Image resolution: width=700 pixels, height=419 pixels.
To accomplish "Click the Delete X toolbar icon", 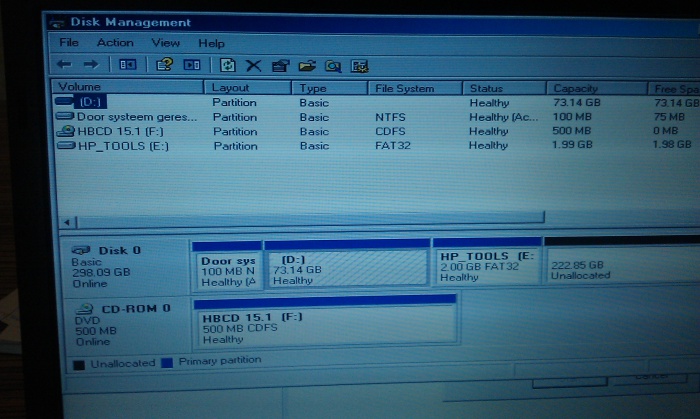I will click(254, 66).
